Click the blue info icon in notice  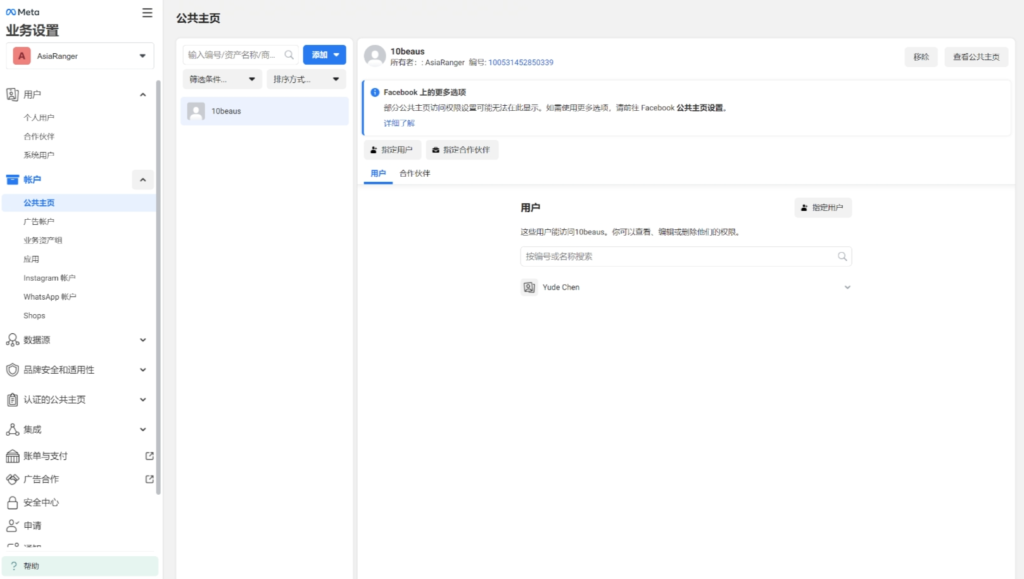(x=375, y=93)
